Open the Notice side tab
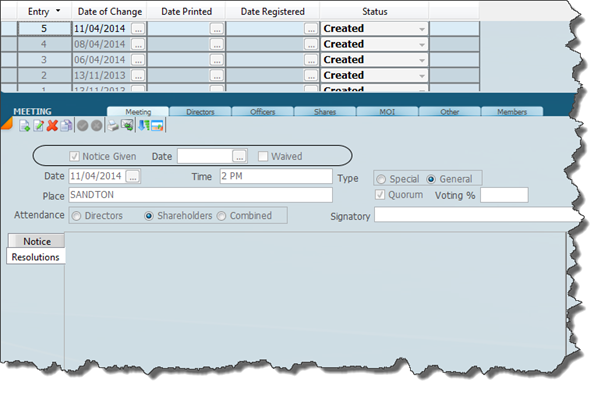 37,241
